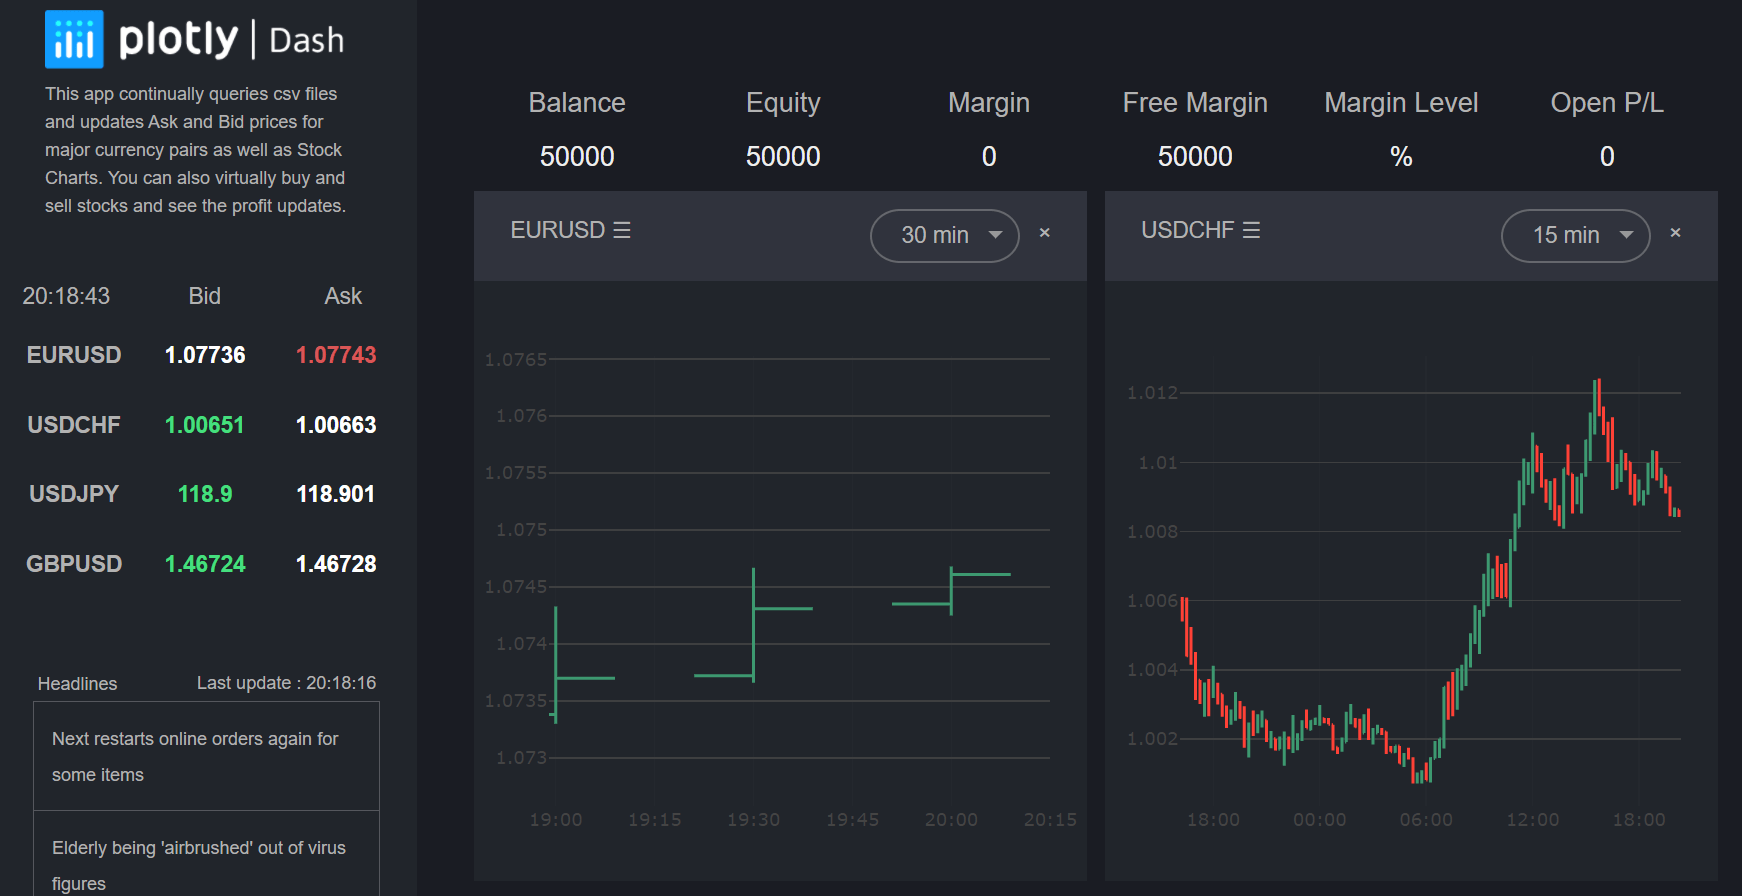Click EURUSD ask price 1.07743
This screenshot has width=1742, height=896.
[336, 355]
